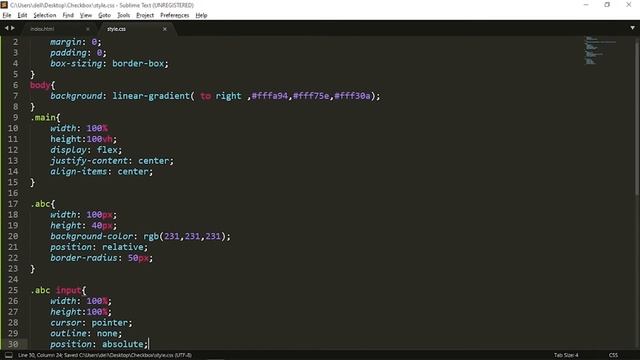
Task: Open the Help menu
Action: (201, 15)
